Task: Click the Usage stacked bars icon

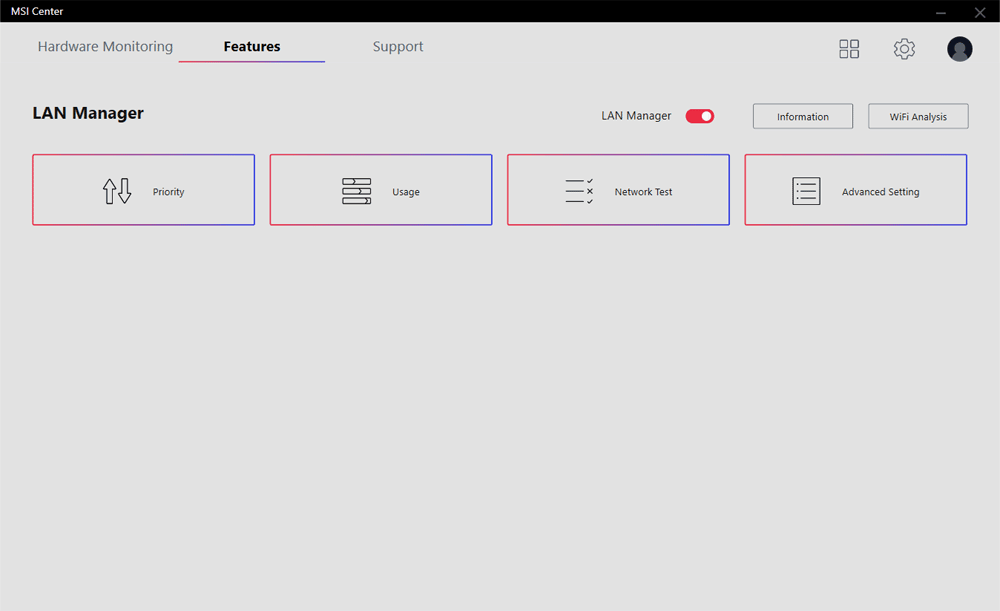Action: point(357,191)
